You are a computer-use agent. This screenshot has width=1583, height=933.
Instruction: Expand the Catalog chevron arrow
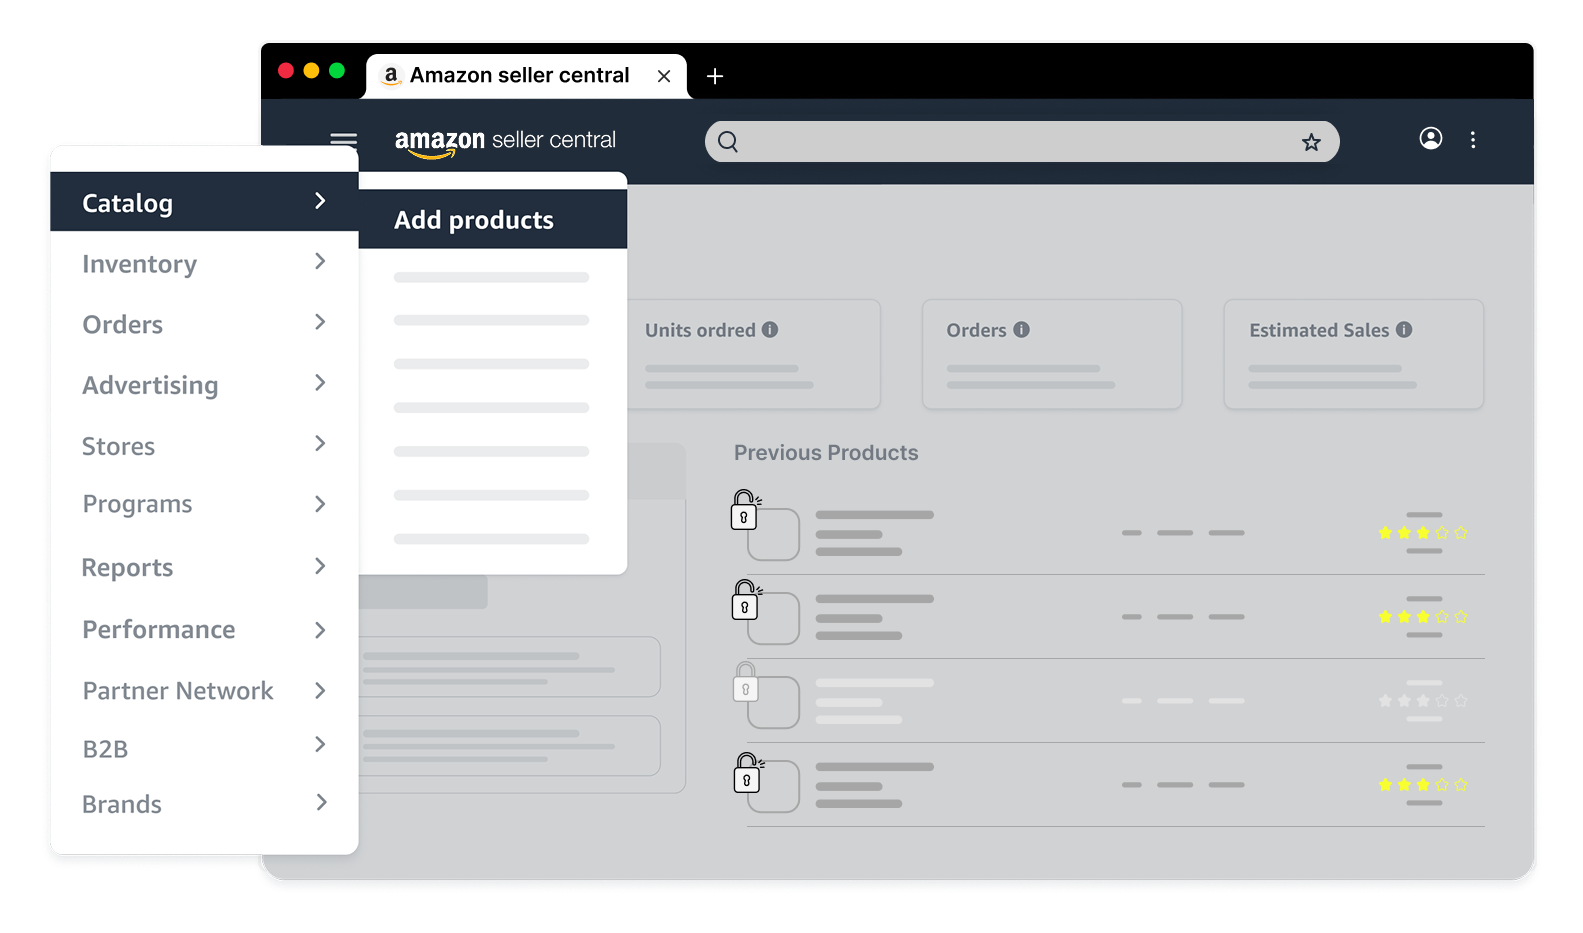320,201
